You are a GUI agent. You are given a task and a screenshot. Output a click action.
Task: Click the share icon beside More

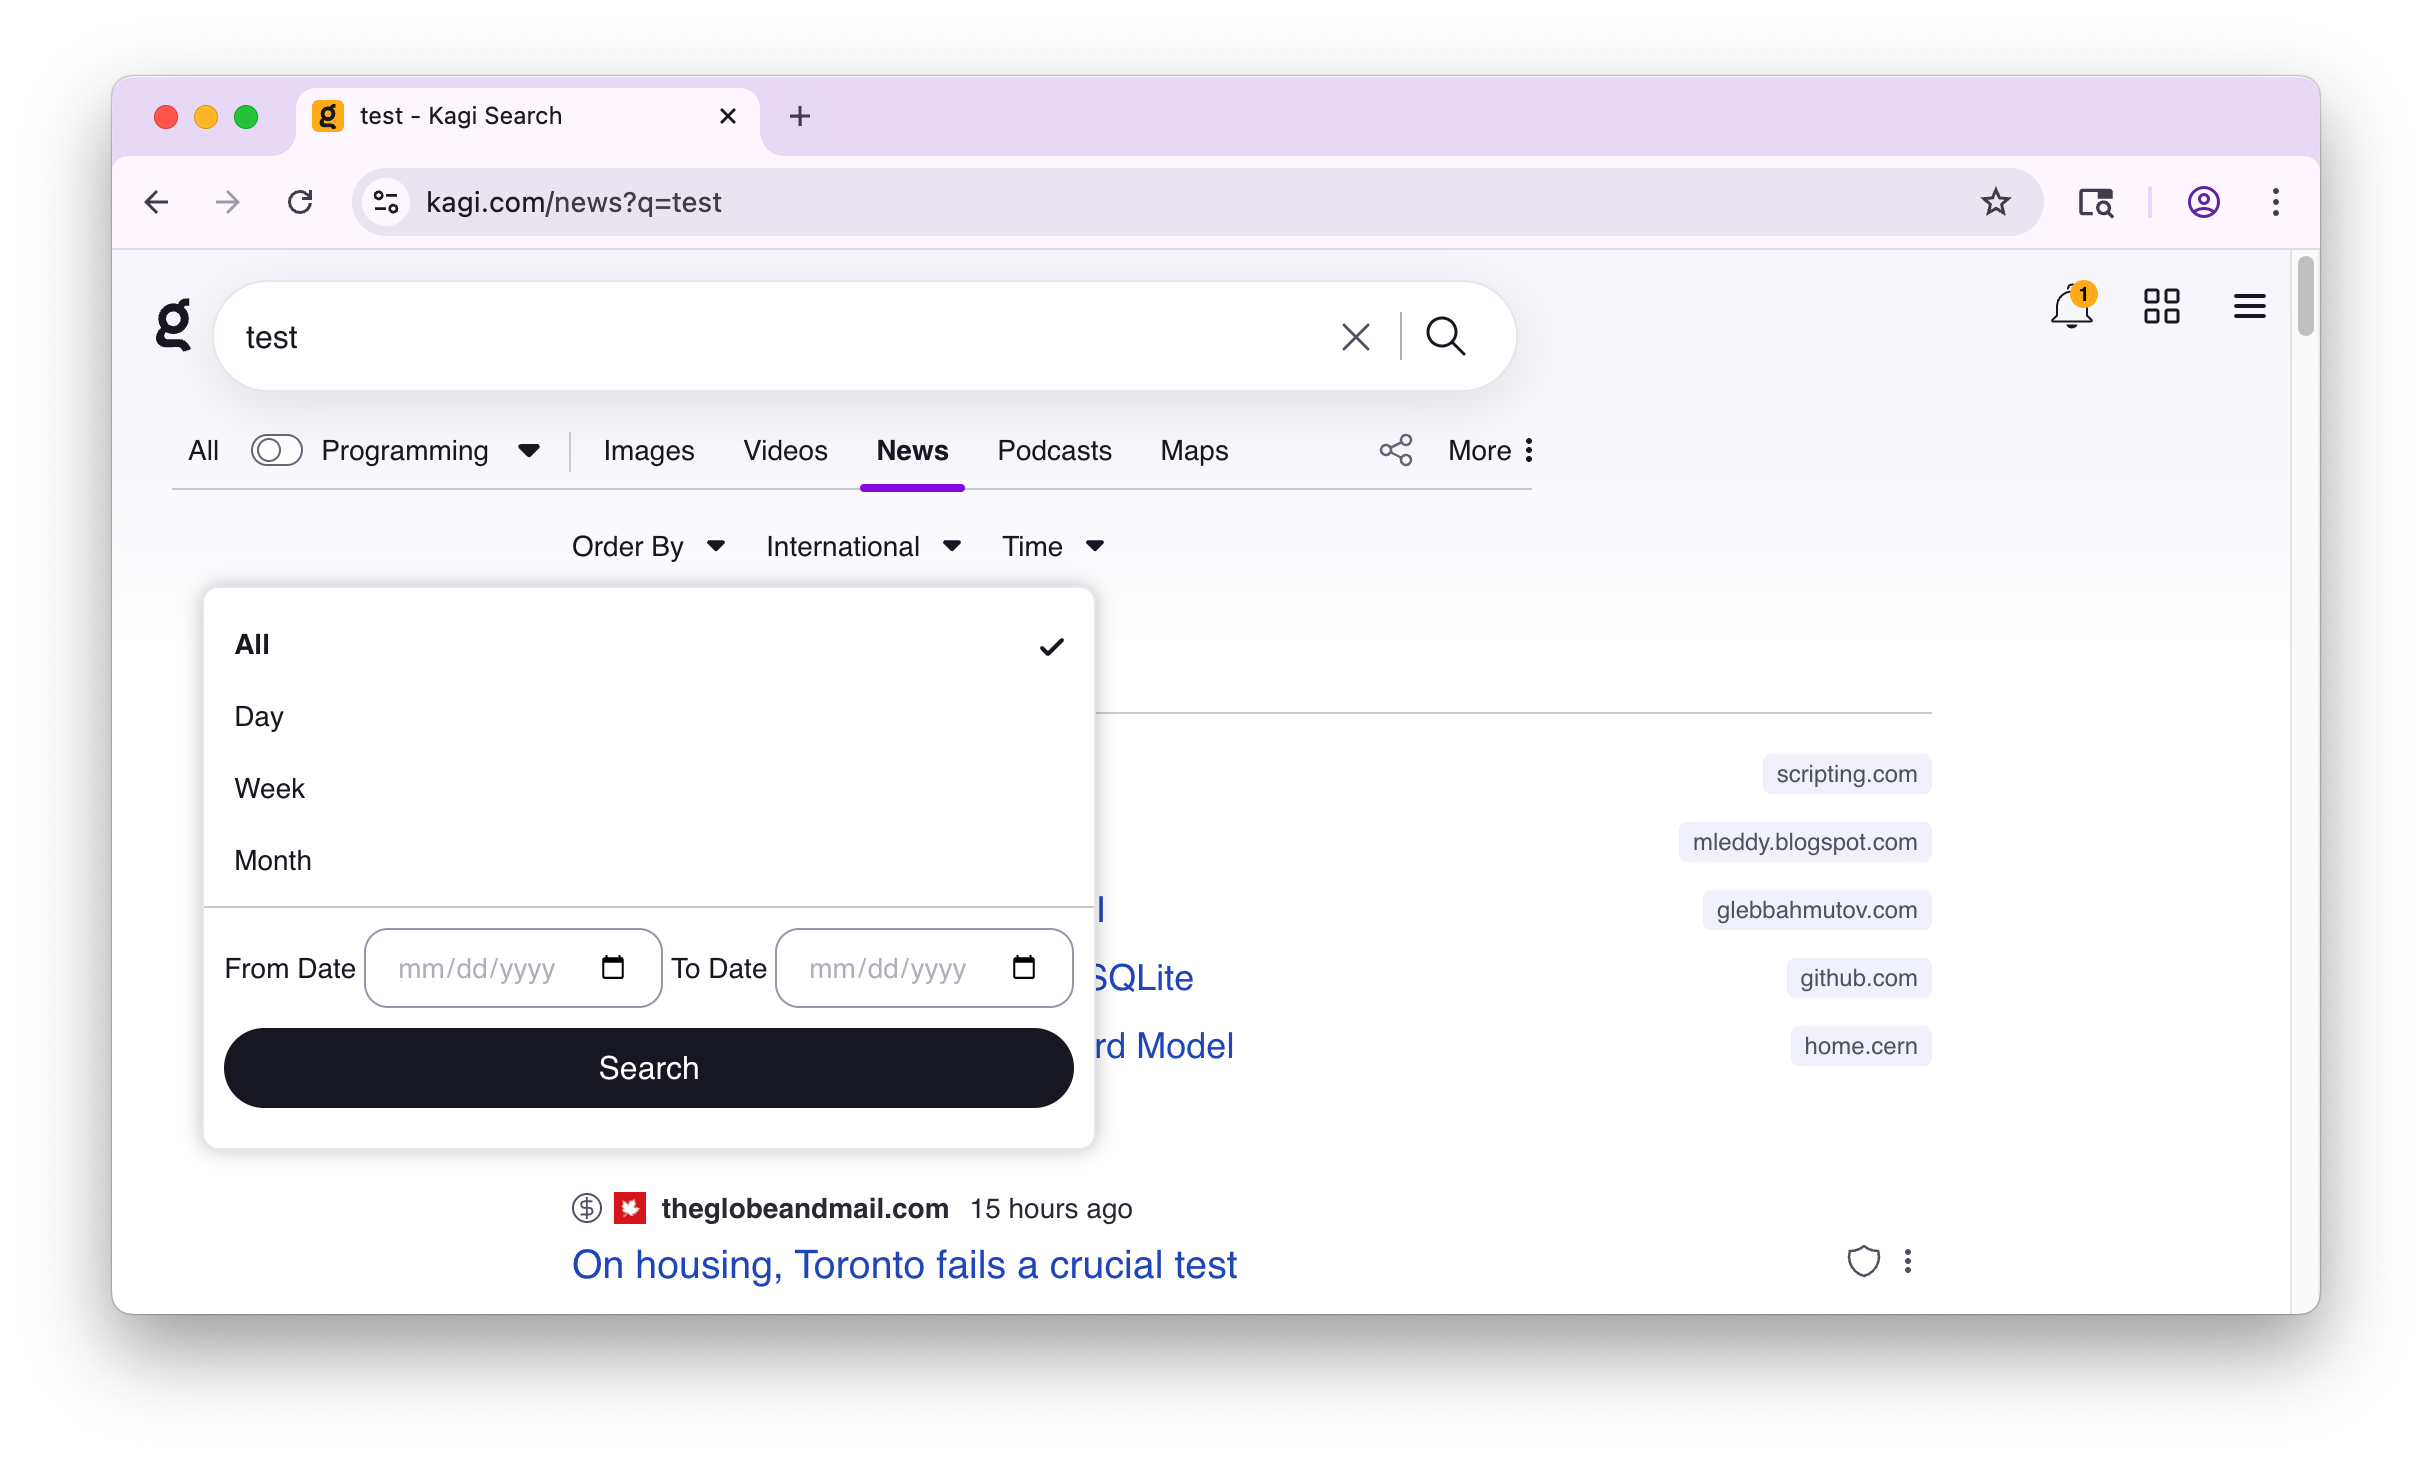pyautogui.click(x=1396, y=451)
